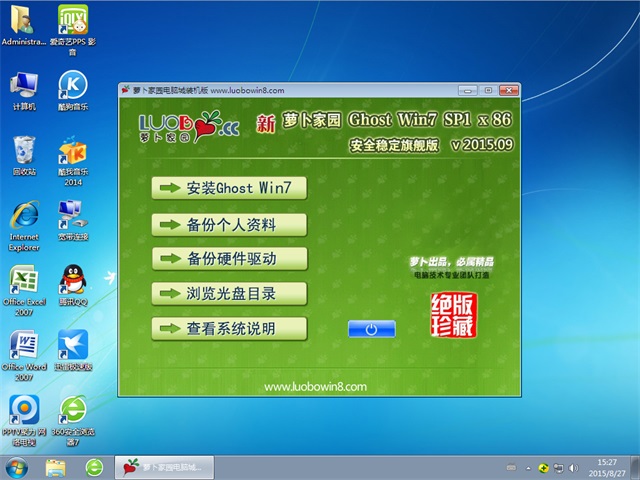Launch 腾讯QQ penguin icon
The image size is (640, 480).
pyautogui.click(x=72, y=281)
